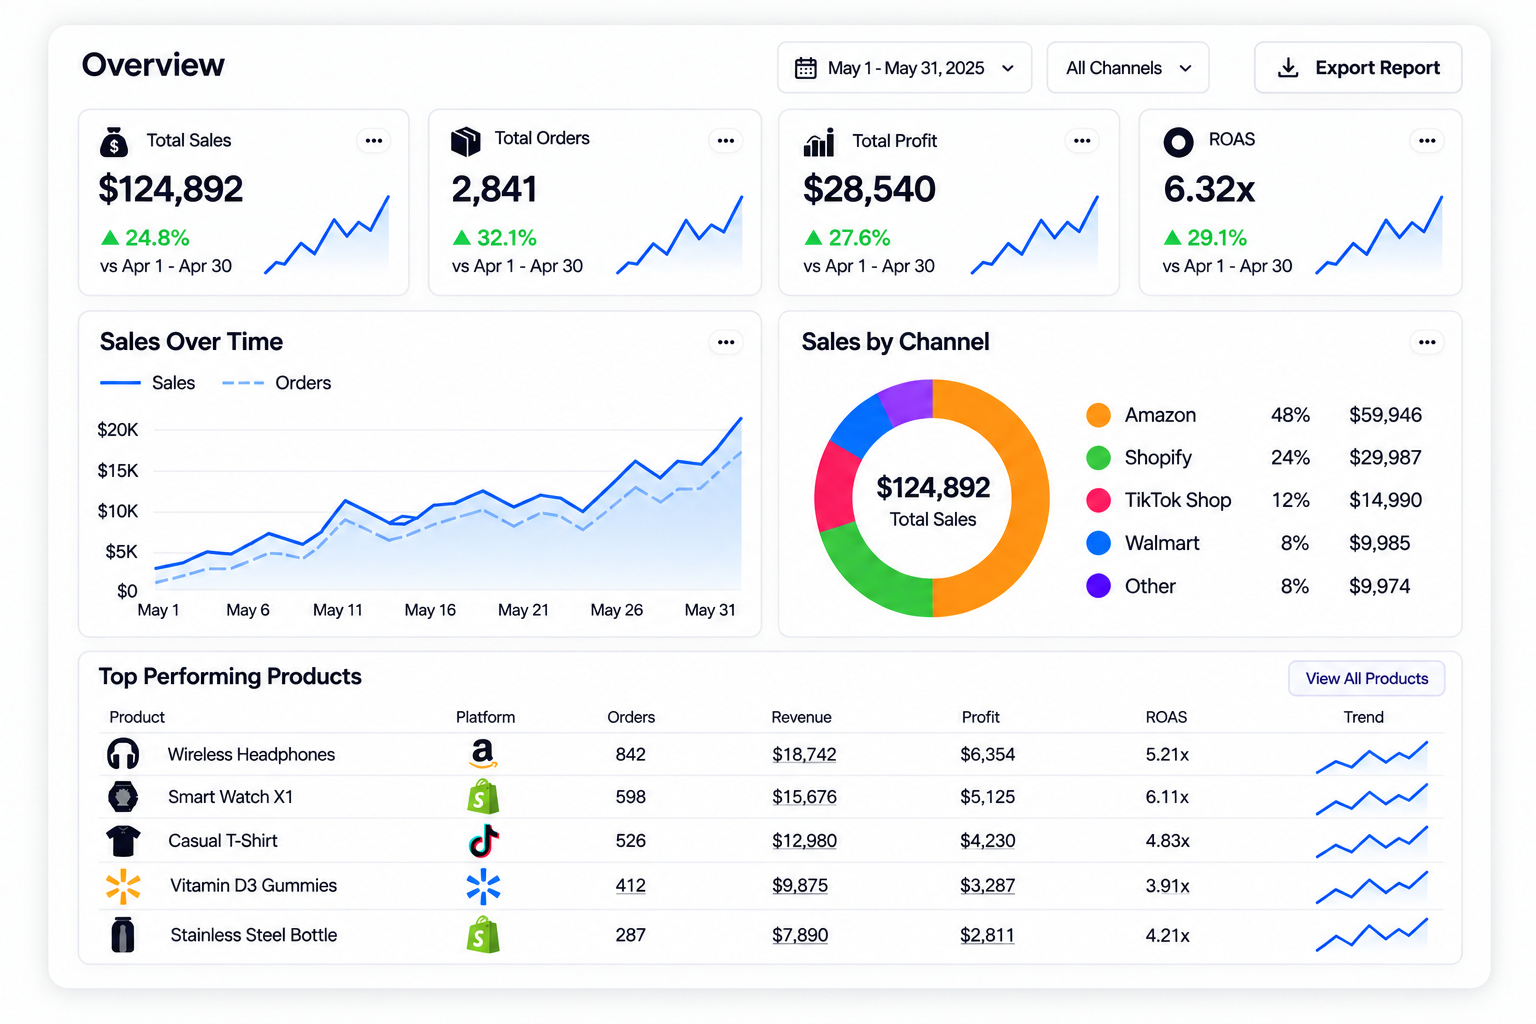Click the Product column header
The height and width of the screenshot is (1024, 1536).
[137, 717]
